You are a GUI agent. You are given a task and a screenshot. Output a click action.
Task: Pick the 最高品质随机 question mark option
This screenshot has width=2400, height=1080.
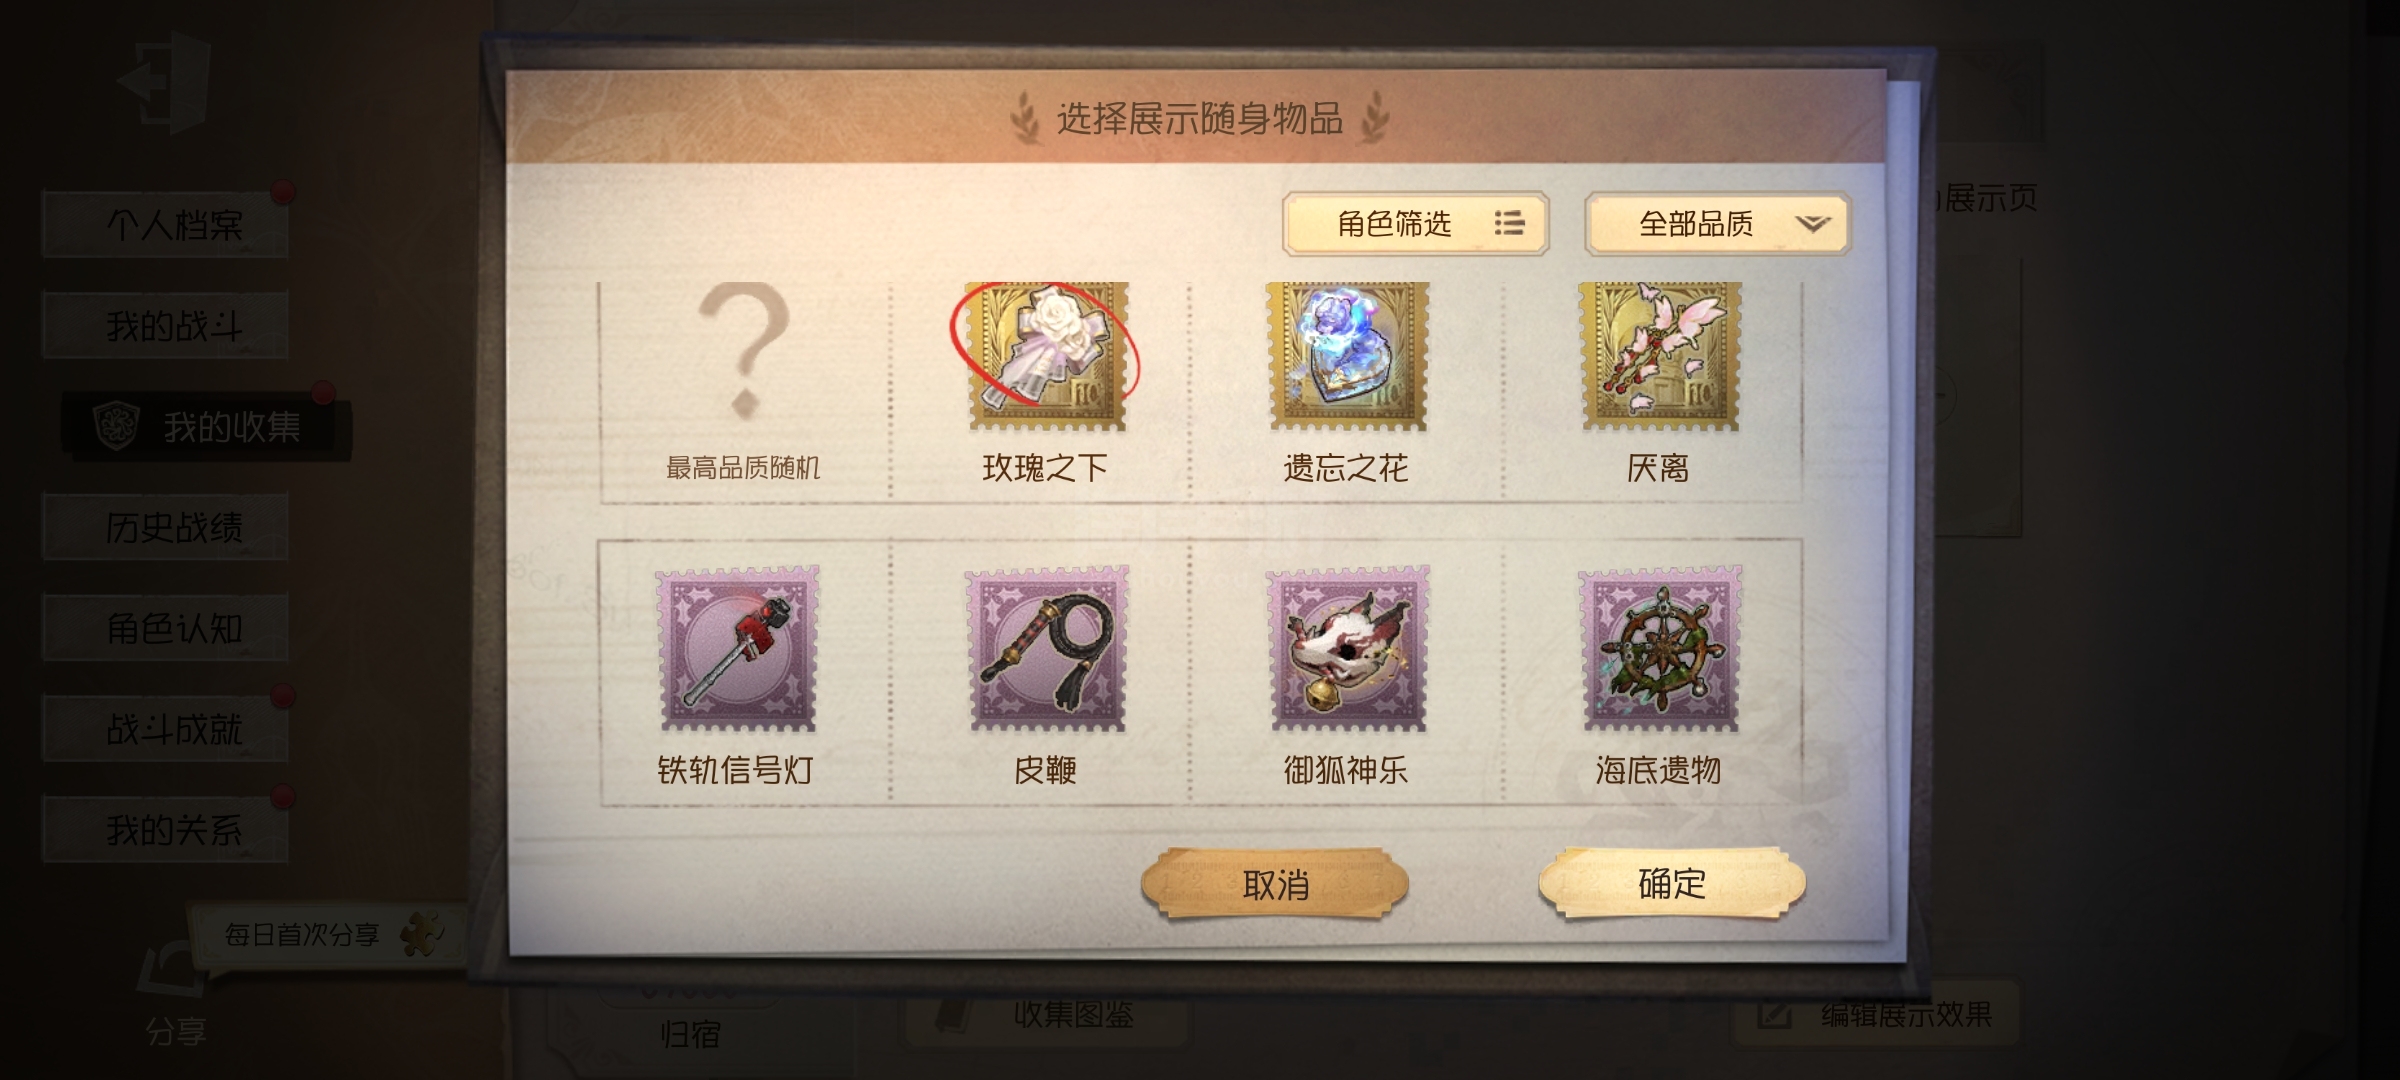pos(744,380)
